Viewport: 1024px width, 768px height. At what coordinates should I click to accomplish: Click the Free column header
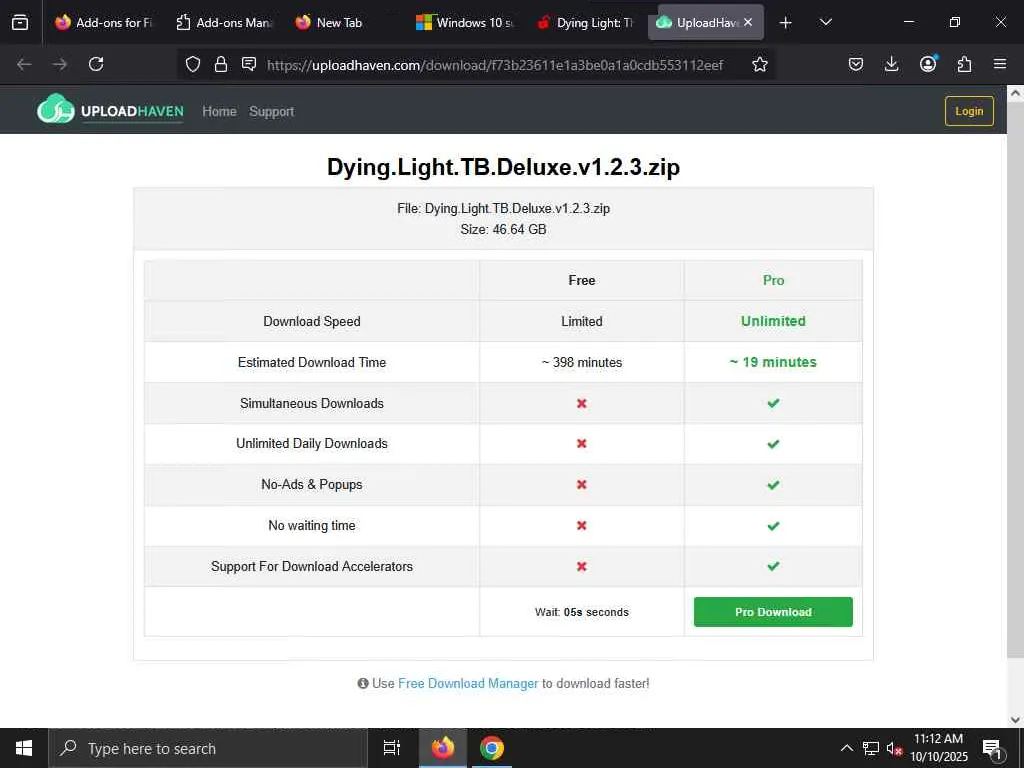[x=582, y=280]
